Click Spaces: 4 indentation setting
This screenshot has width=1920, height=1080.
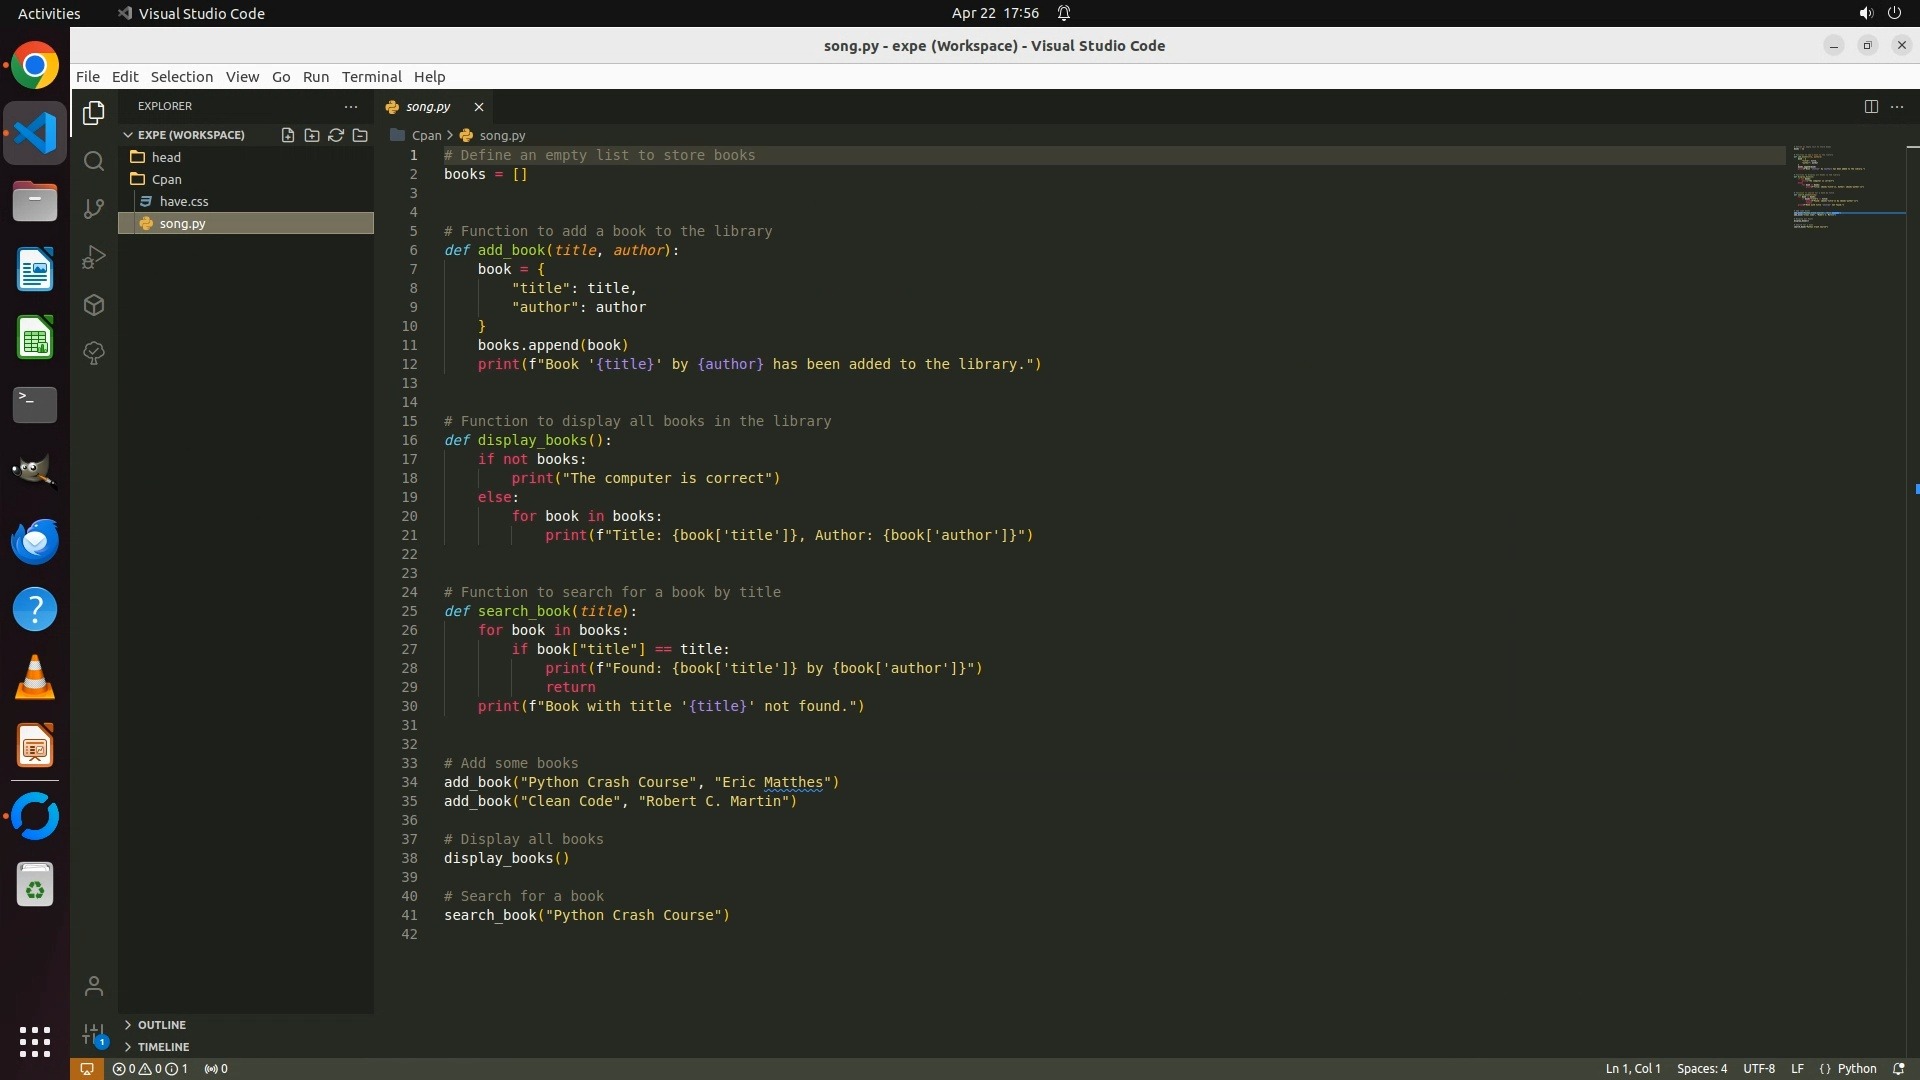[x=1701, y=1068]
